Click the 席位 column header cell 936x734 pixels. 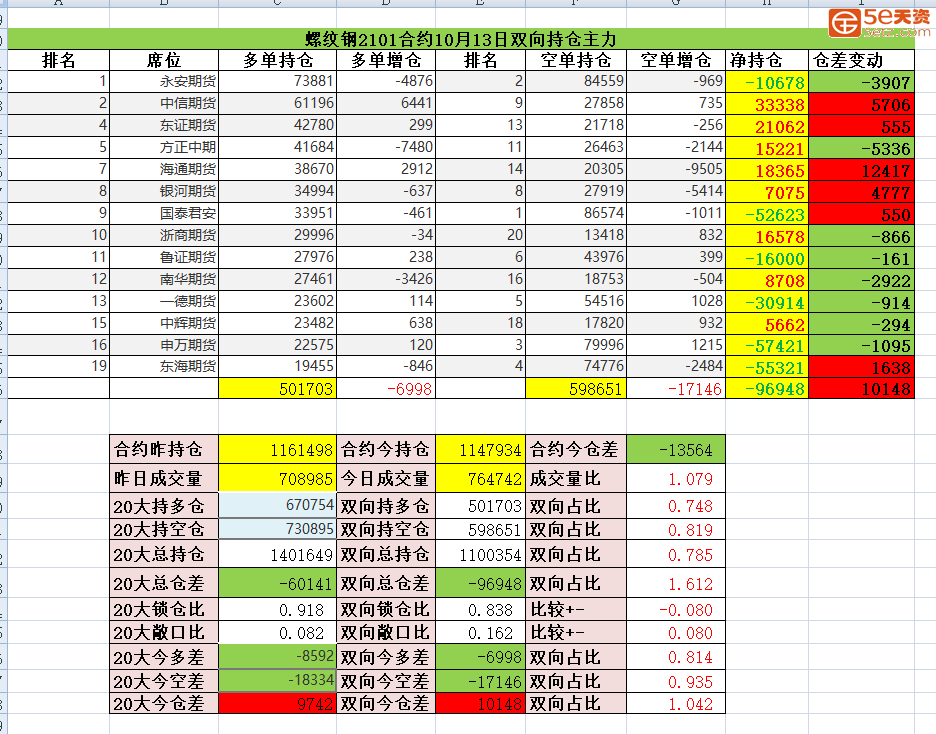pyautogui.click(x=164, y=61)
